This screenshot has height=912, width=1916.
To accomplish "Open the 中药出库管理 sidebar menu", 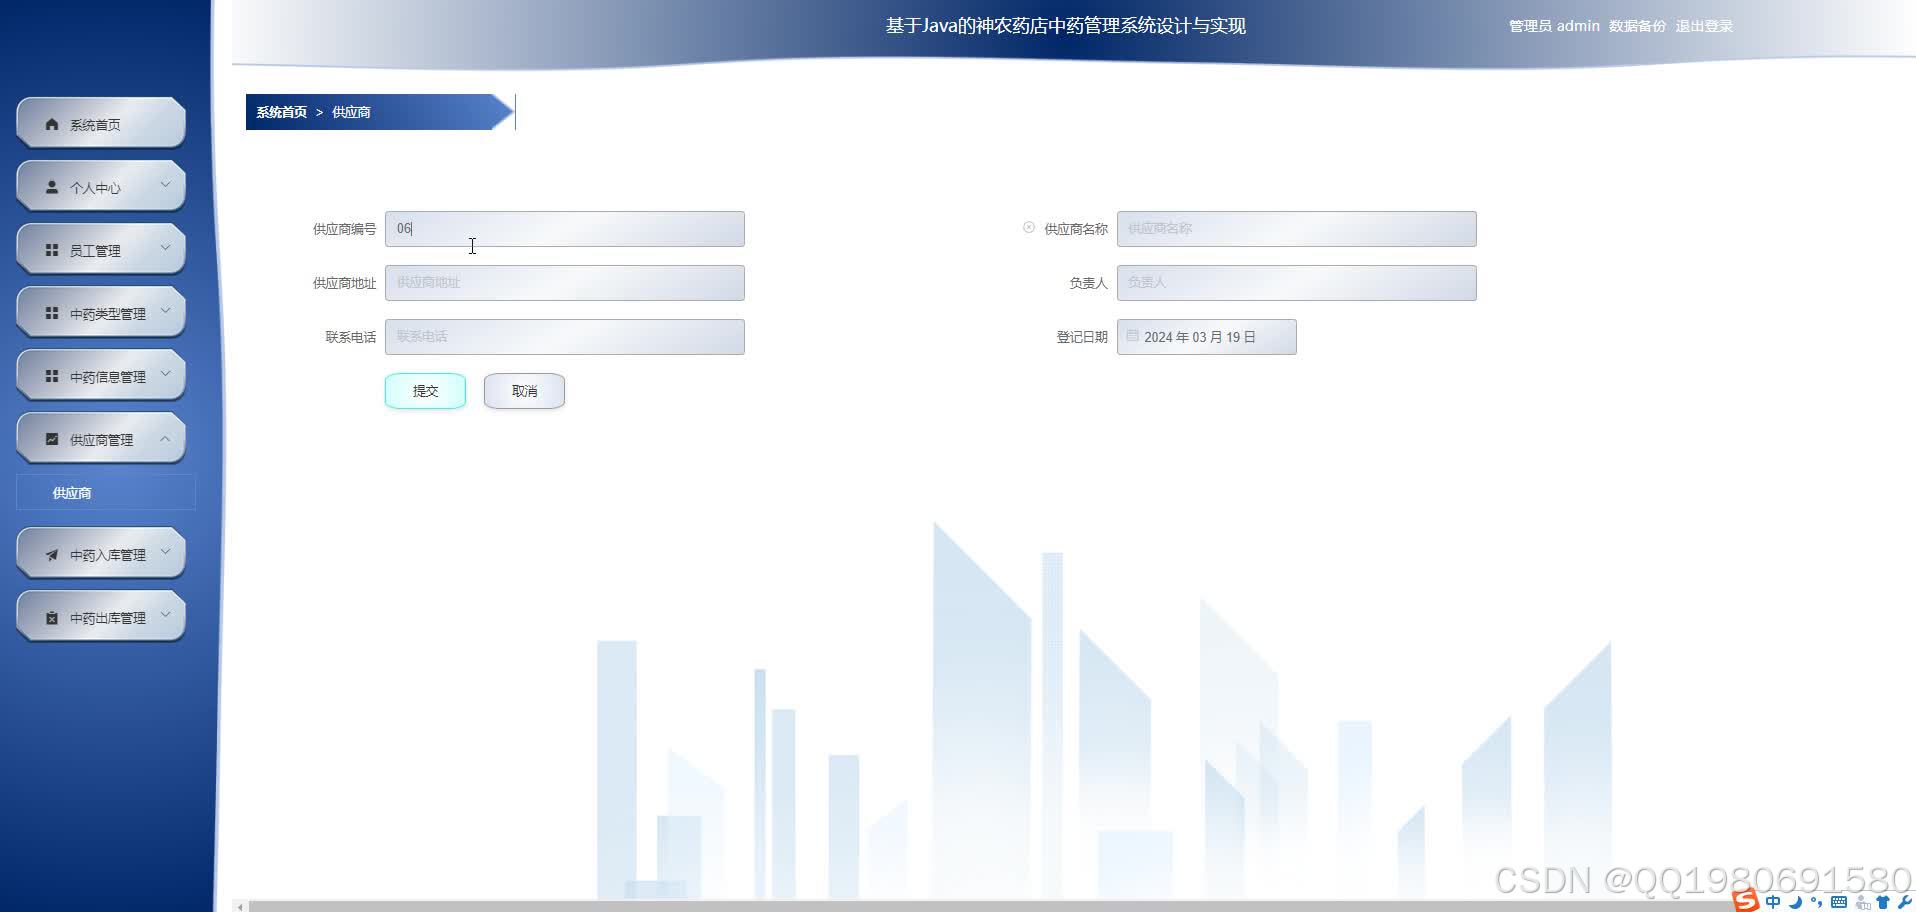I will pyautogui.click(x=101, y=617).
